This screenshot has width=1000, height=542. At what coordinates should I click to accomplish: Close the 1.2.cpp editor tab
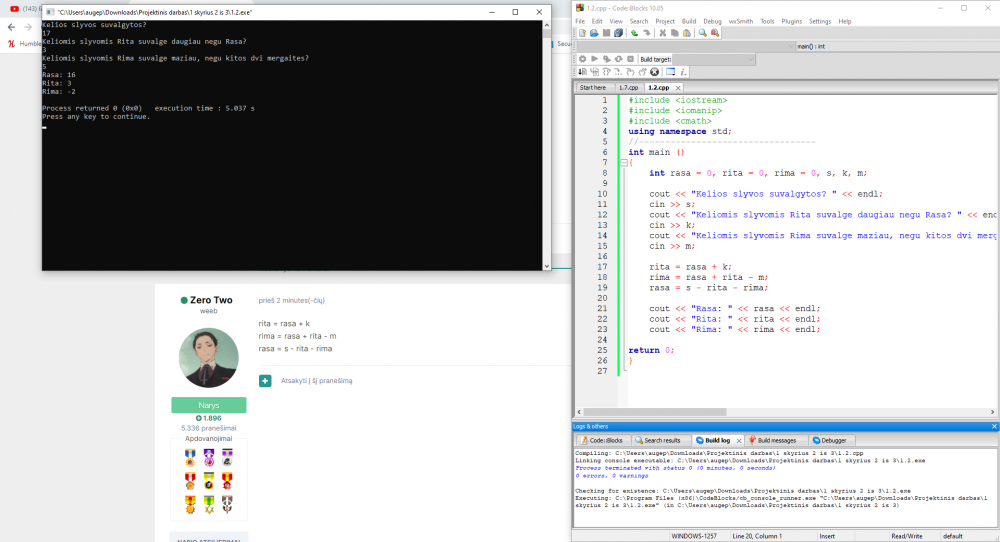679,88
